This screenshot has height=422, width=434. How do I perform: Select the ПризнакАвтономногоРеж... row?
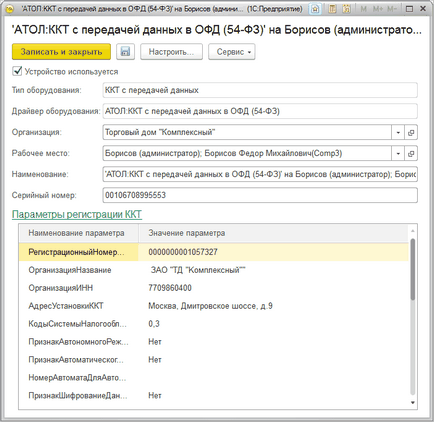[x=214, y=342]
